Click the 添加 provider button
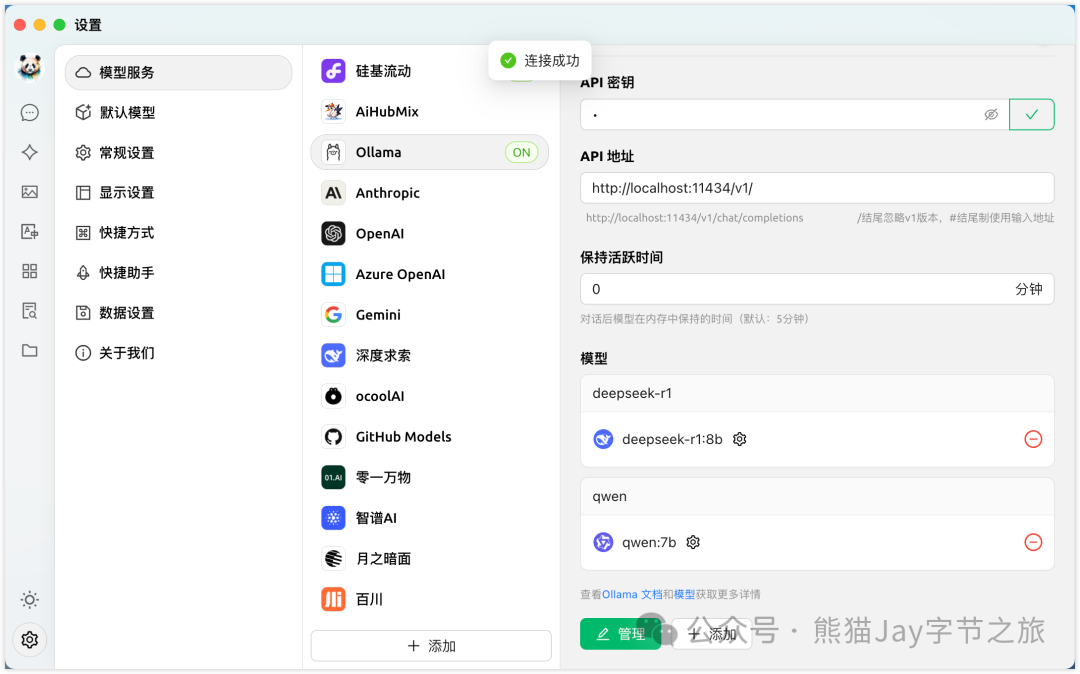The width and height of the screenshot is (1080, 674). point(431,646)
